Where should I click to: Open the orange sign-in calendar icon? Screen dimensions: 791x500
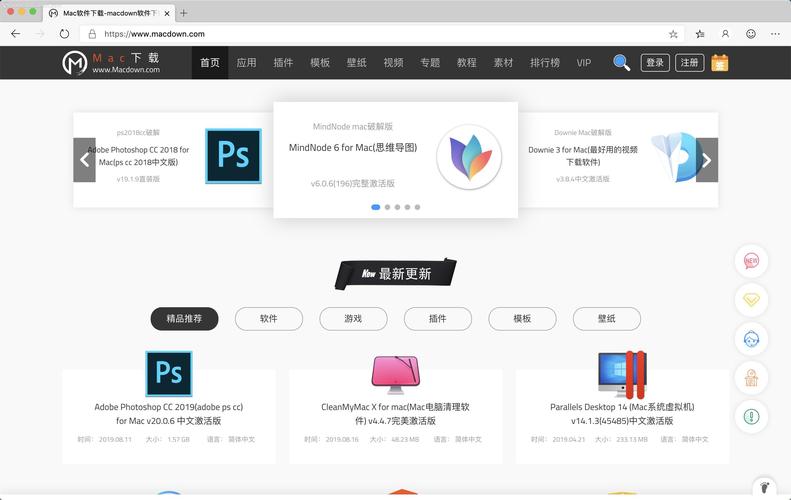(x=720, y=63)
